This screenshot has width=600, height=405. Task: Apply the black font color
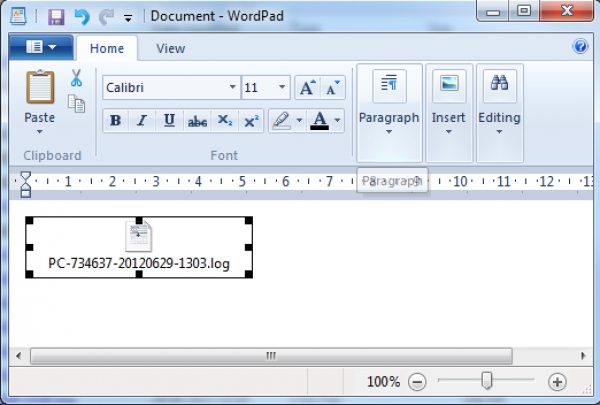click(x=319, y=121)
